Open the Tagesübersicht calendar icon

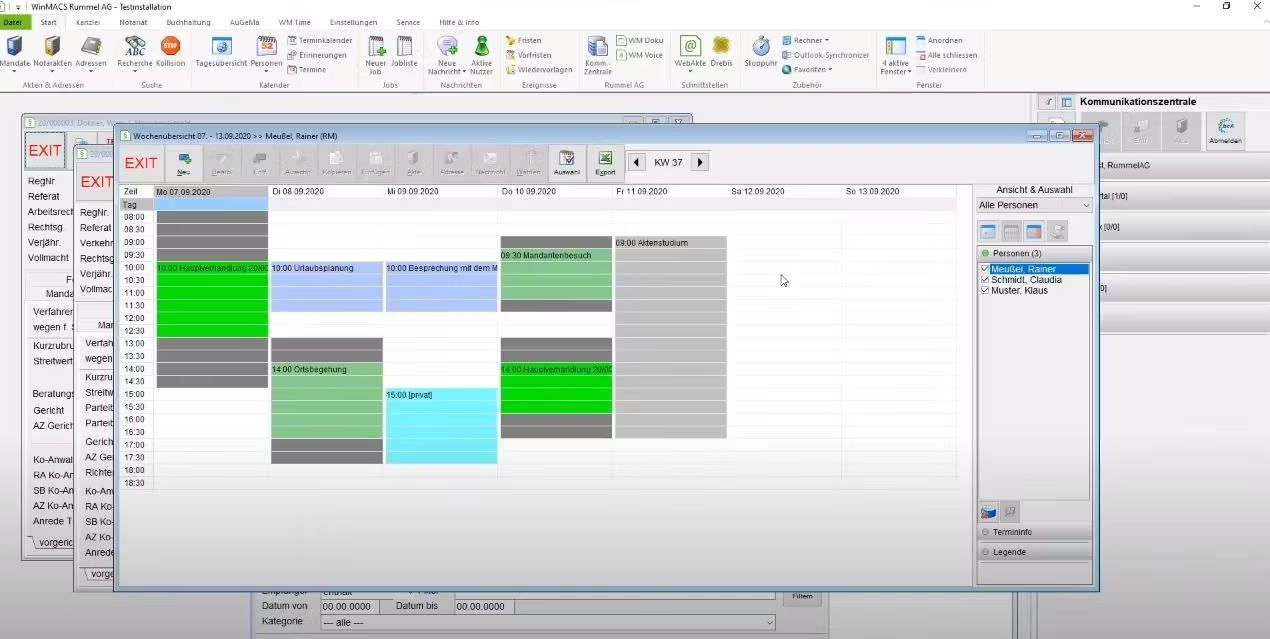221,51
